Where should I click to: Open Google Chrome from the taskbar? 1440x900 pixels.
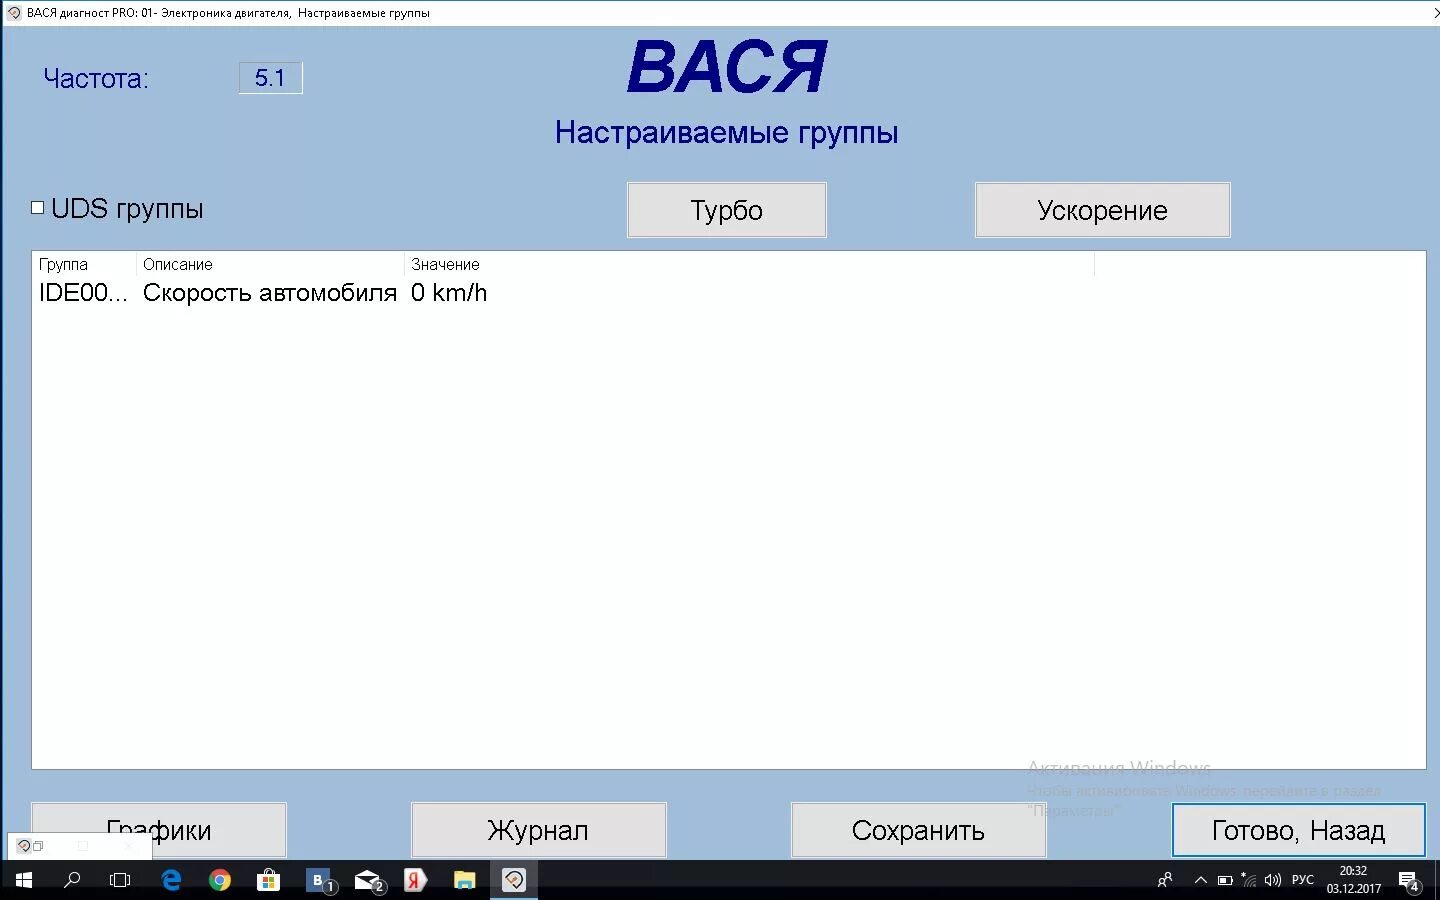(220, 880)
